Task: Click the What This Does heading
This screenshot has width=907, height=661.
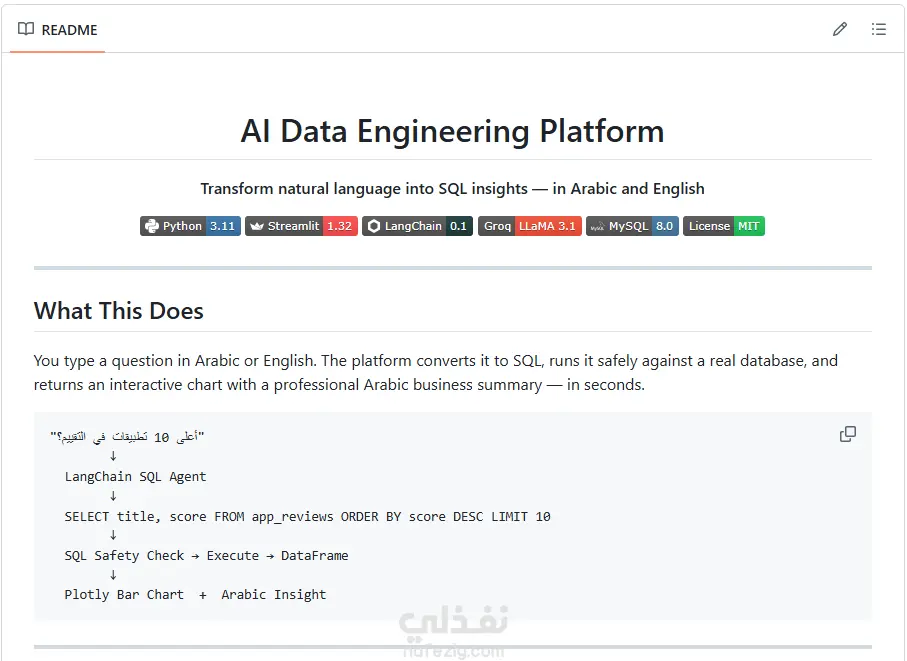Action: (119, 311)
